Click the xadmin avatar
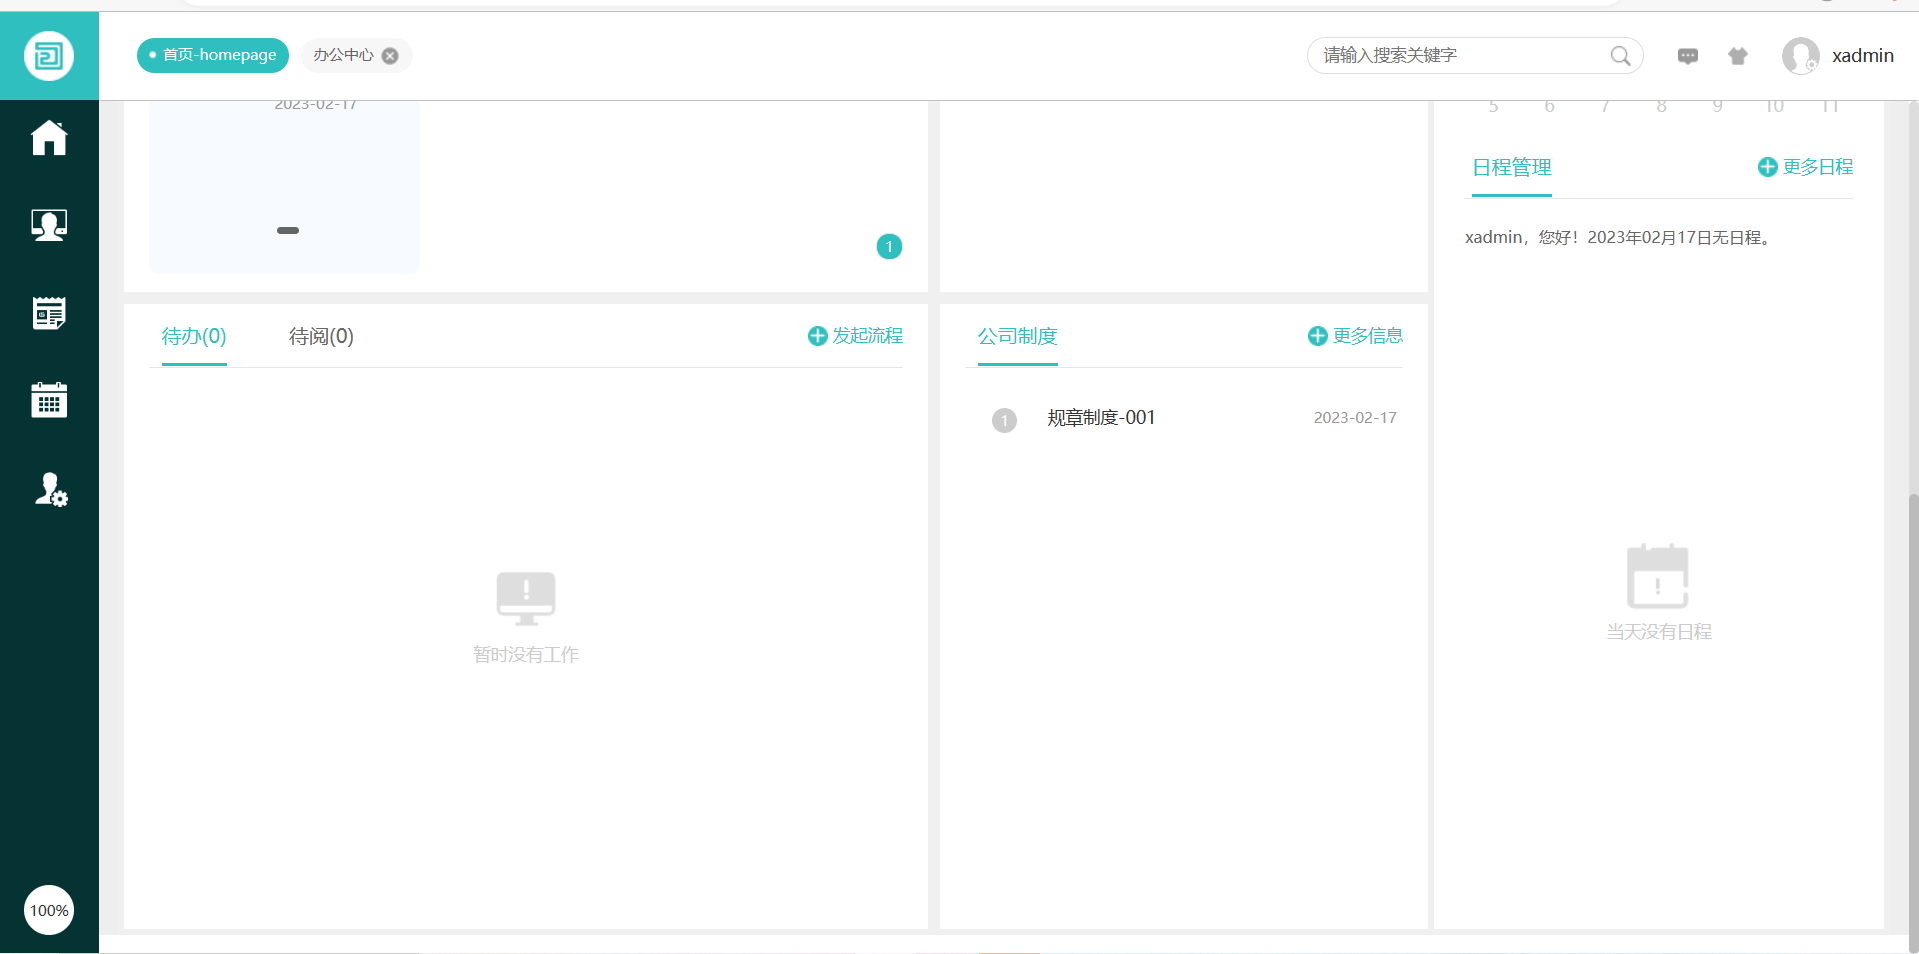The height and width of the screenshot is (954, 1919). click(x=1801, y=56)
